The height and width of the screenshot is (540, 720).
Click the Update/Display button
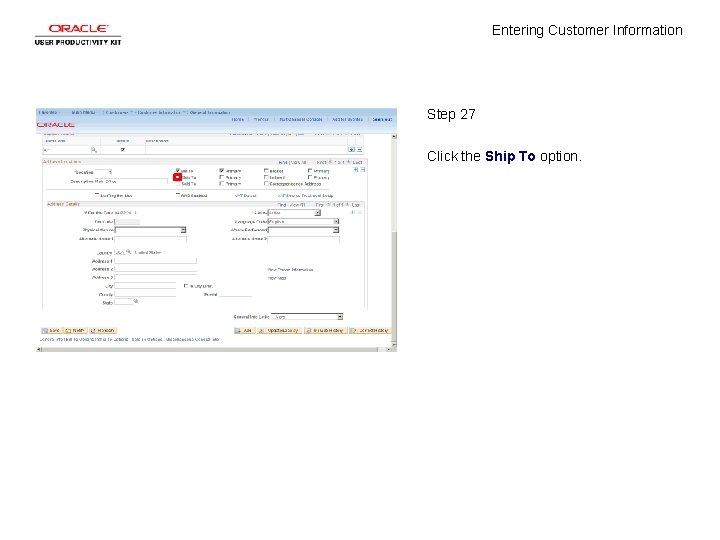pos(279,331)
